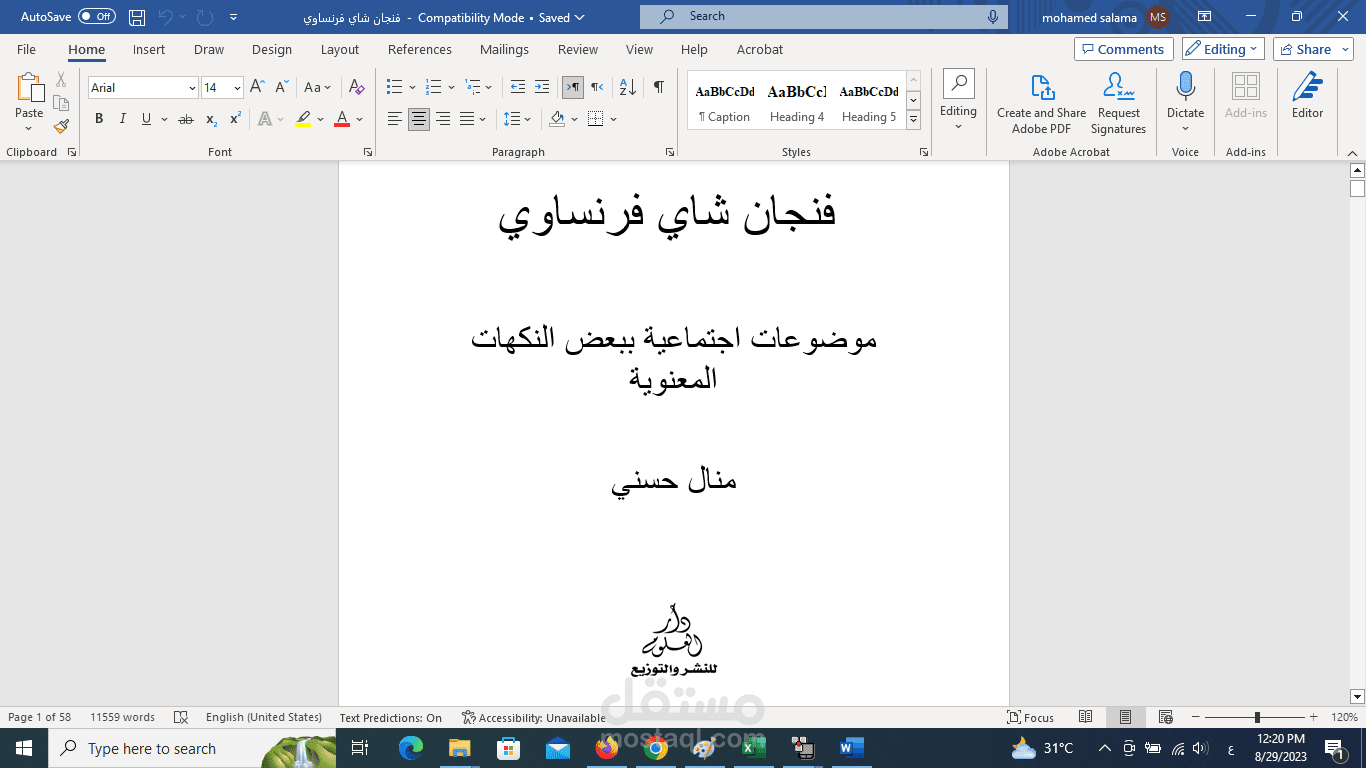
Task: Align text to the right
Action: click(x=443, y=119)
